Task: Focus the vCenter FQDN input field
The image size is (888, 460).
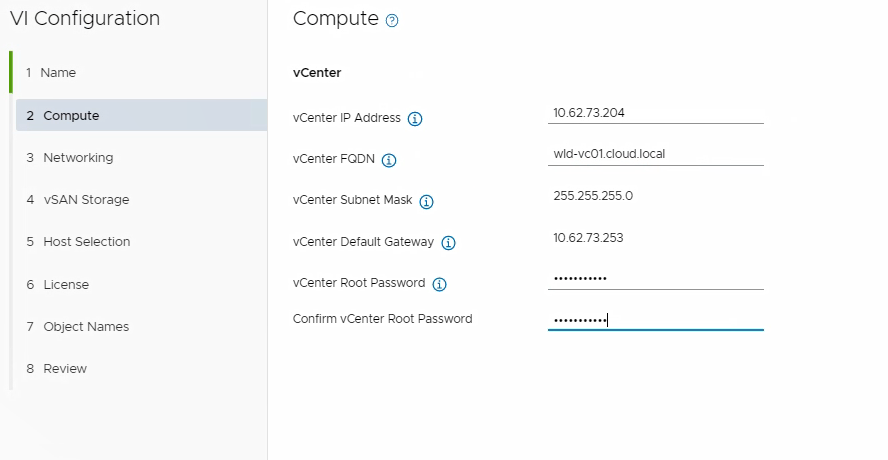Action: coord(655,155)
